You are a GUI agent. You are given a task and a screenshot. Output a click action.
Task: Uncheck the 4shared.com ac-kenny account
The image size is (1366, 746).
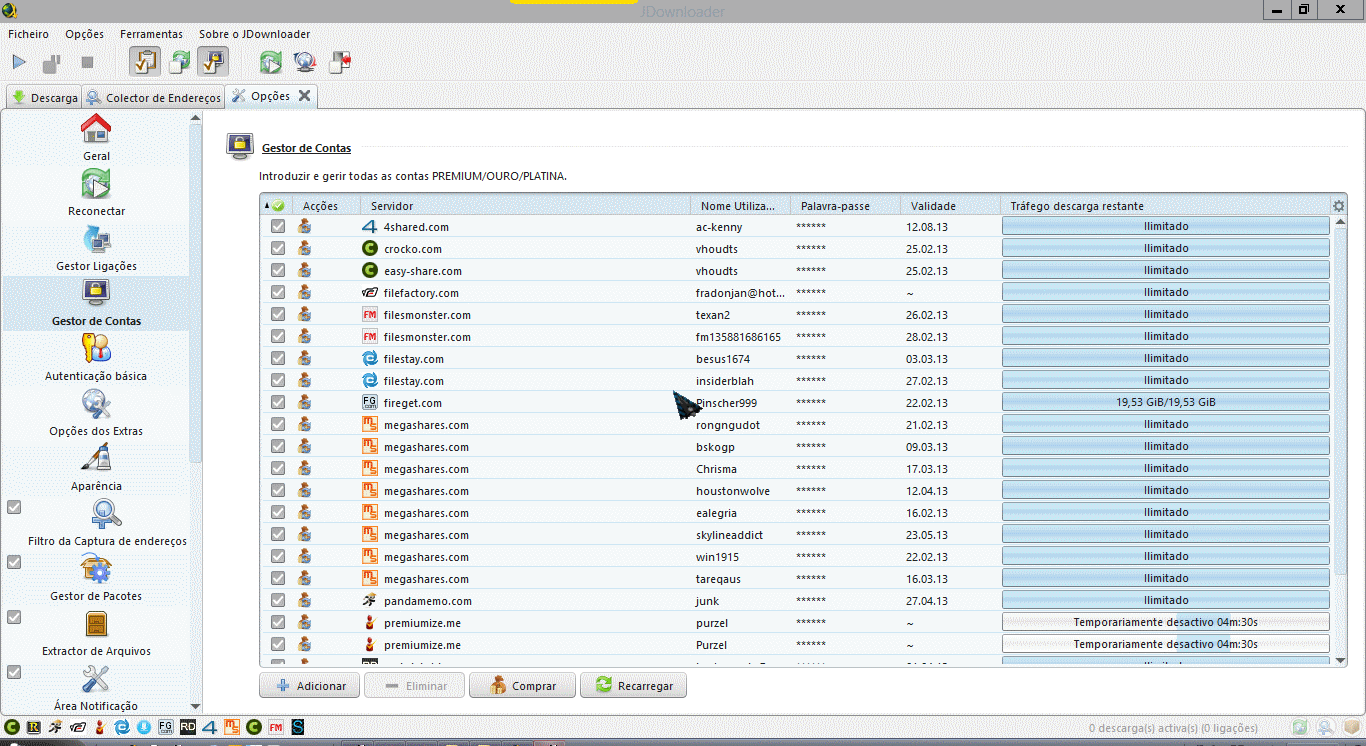278,227
